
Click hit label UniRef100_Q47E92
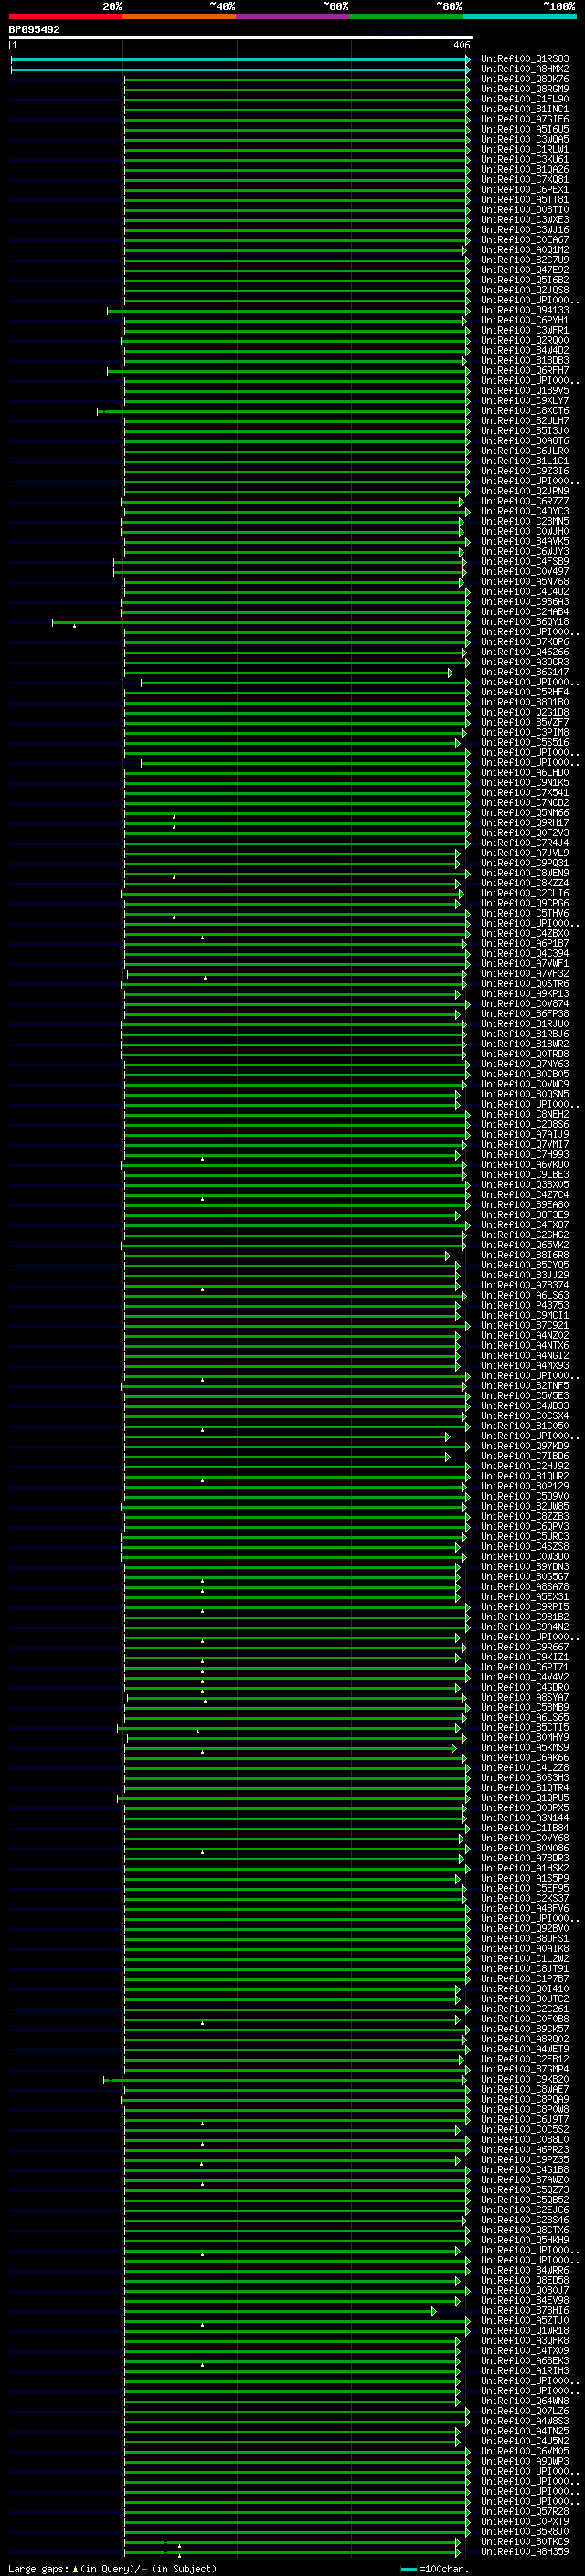coord(525,270)
